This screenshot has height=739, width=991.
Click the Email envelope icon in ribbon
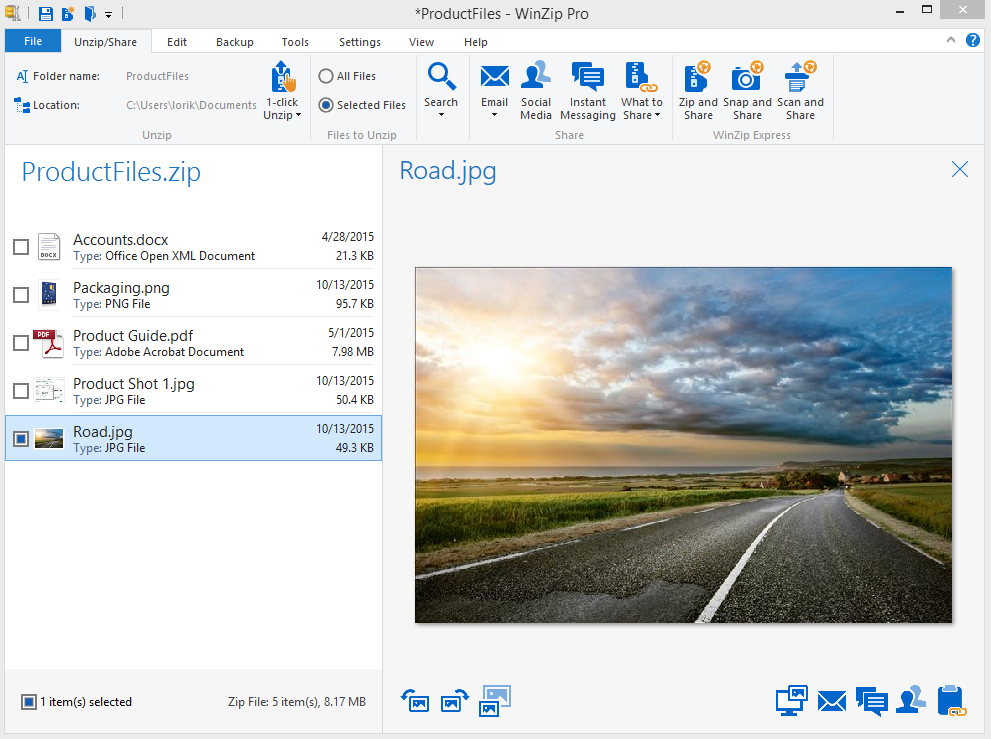click(x=494, y=76)
